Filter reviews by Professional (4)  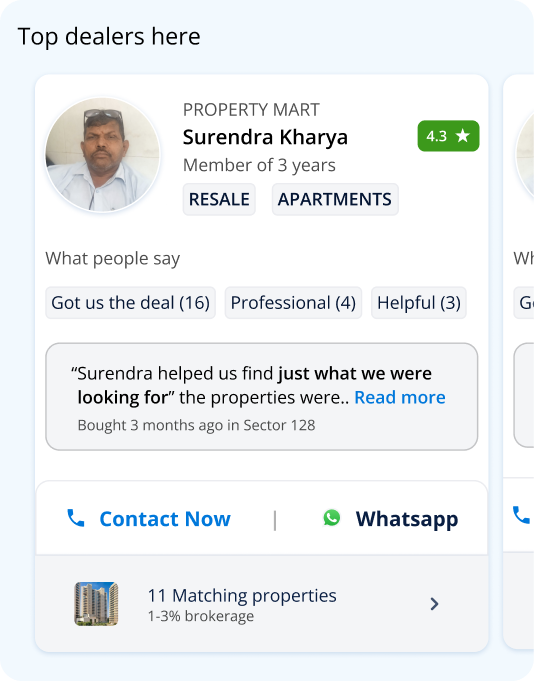pos(293,303)
